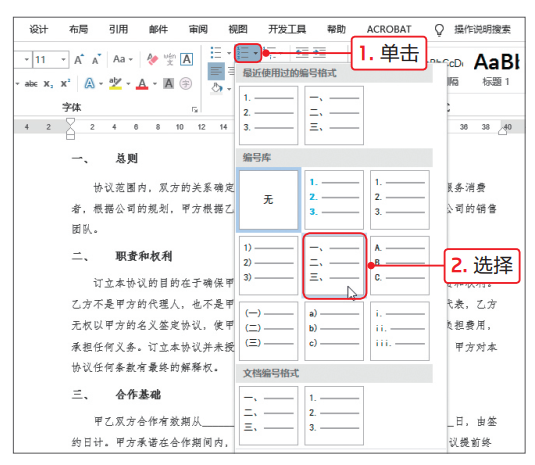Click the numbering list button
535x465 pixels.
pyautogui.click(x=248, y=53)
